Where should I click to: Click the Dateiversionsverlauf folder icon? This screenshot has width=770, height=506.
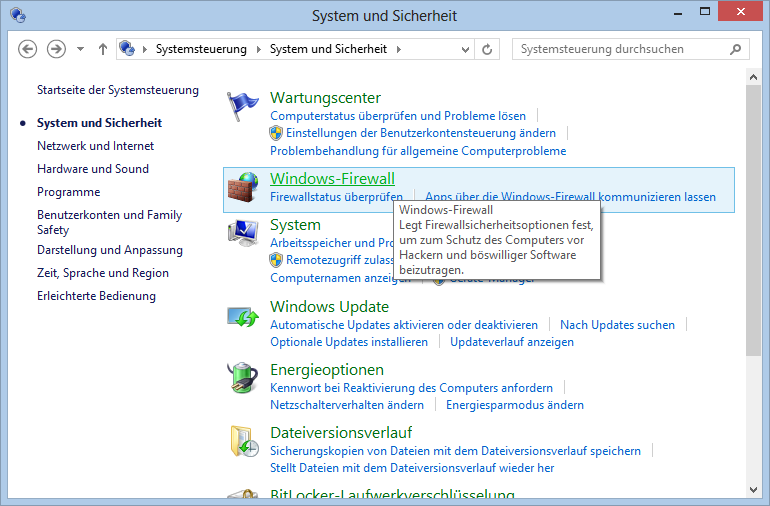tap(244, 441)
